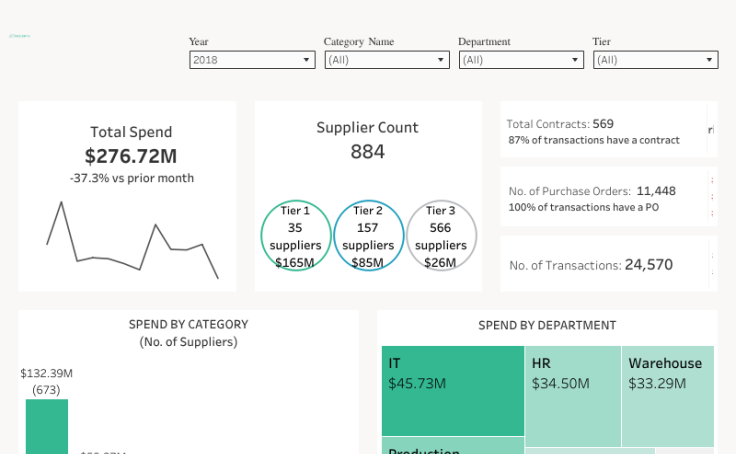Click the No. of Purchase Orders card

(x=603, y=198)
